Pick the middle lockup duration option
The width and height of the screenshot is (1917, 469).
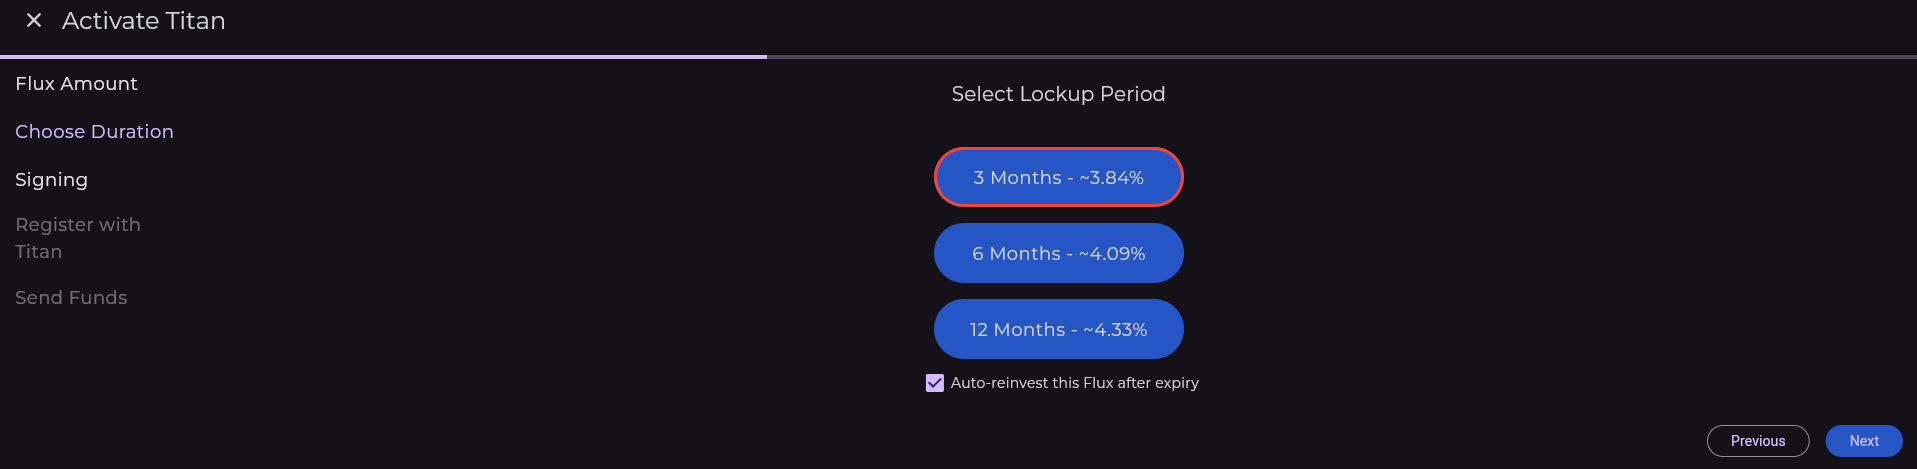point(1058,254)
